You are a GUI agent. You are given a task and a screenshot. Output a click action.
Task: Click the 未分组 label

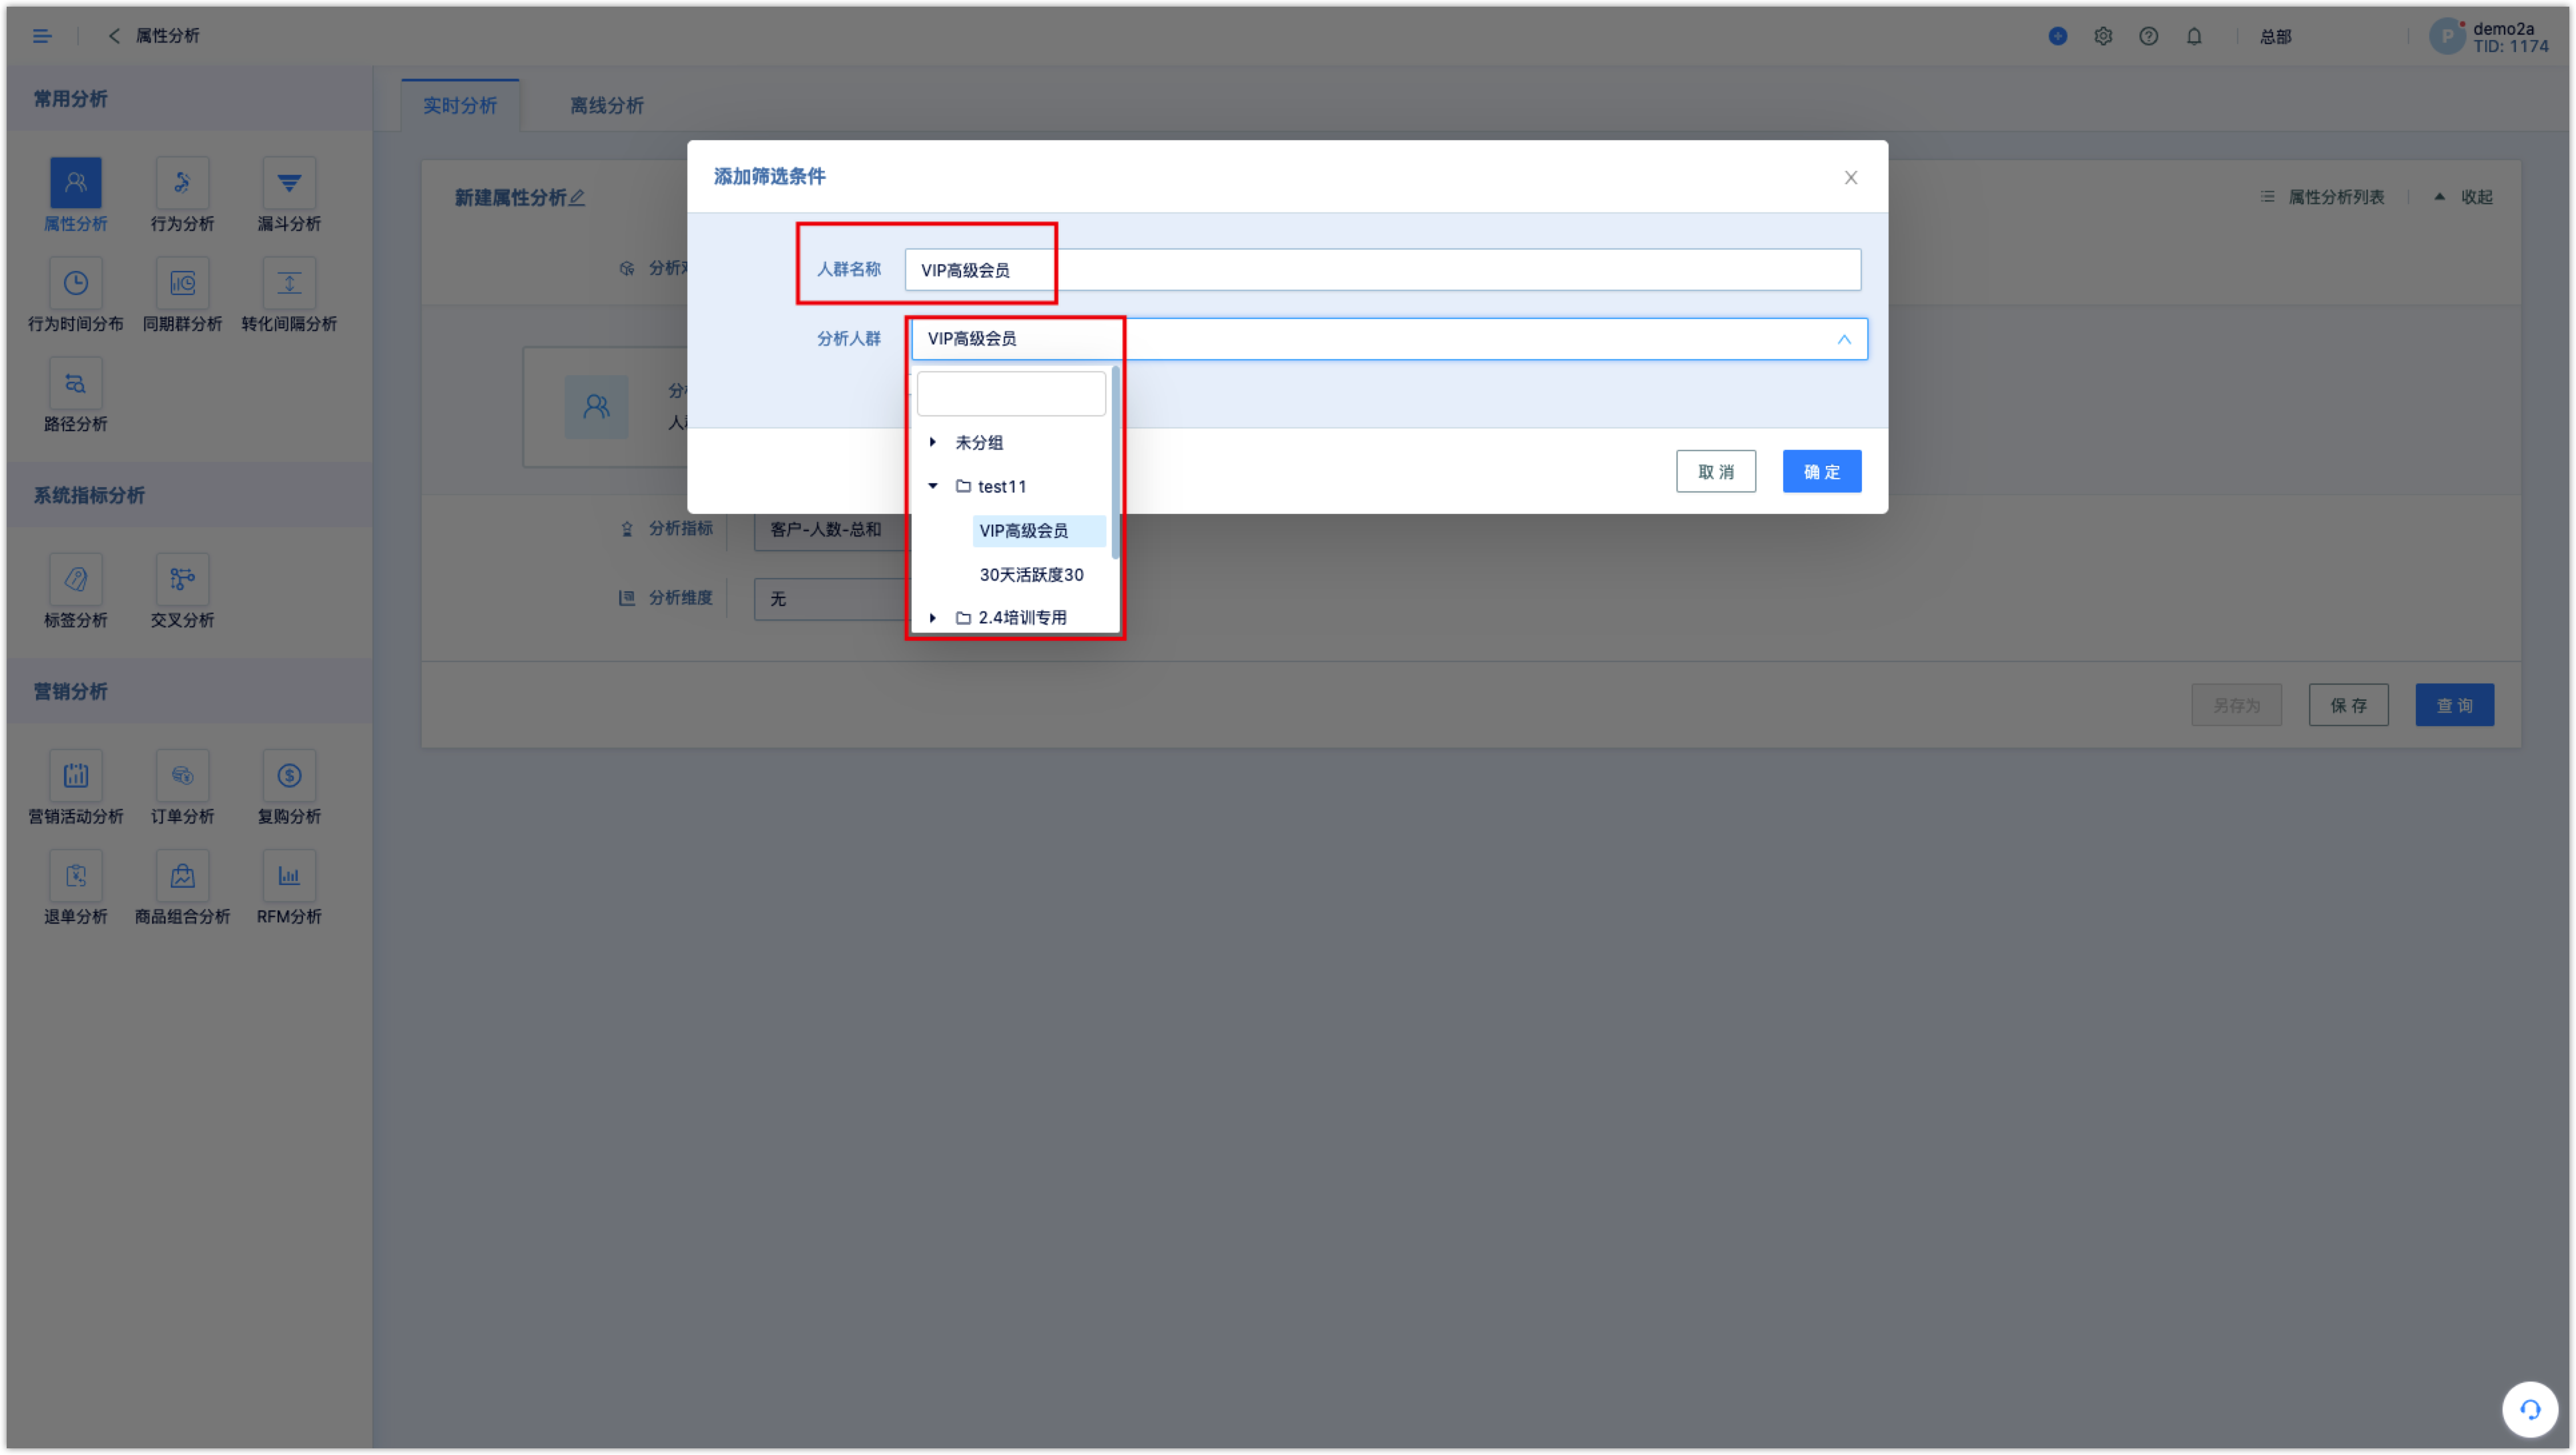click(x=979, y=442)
